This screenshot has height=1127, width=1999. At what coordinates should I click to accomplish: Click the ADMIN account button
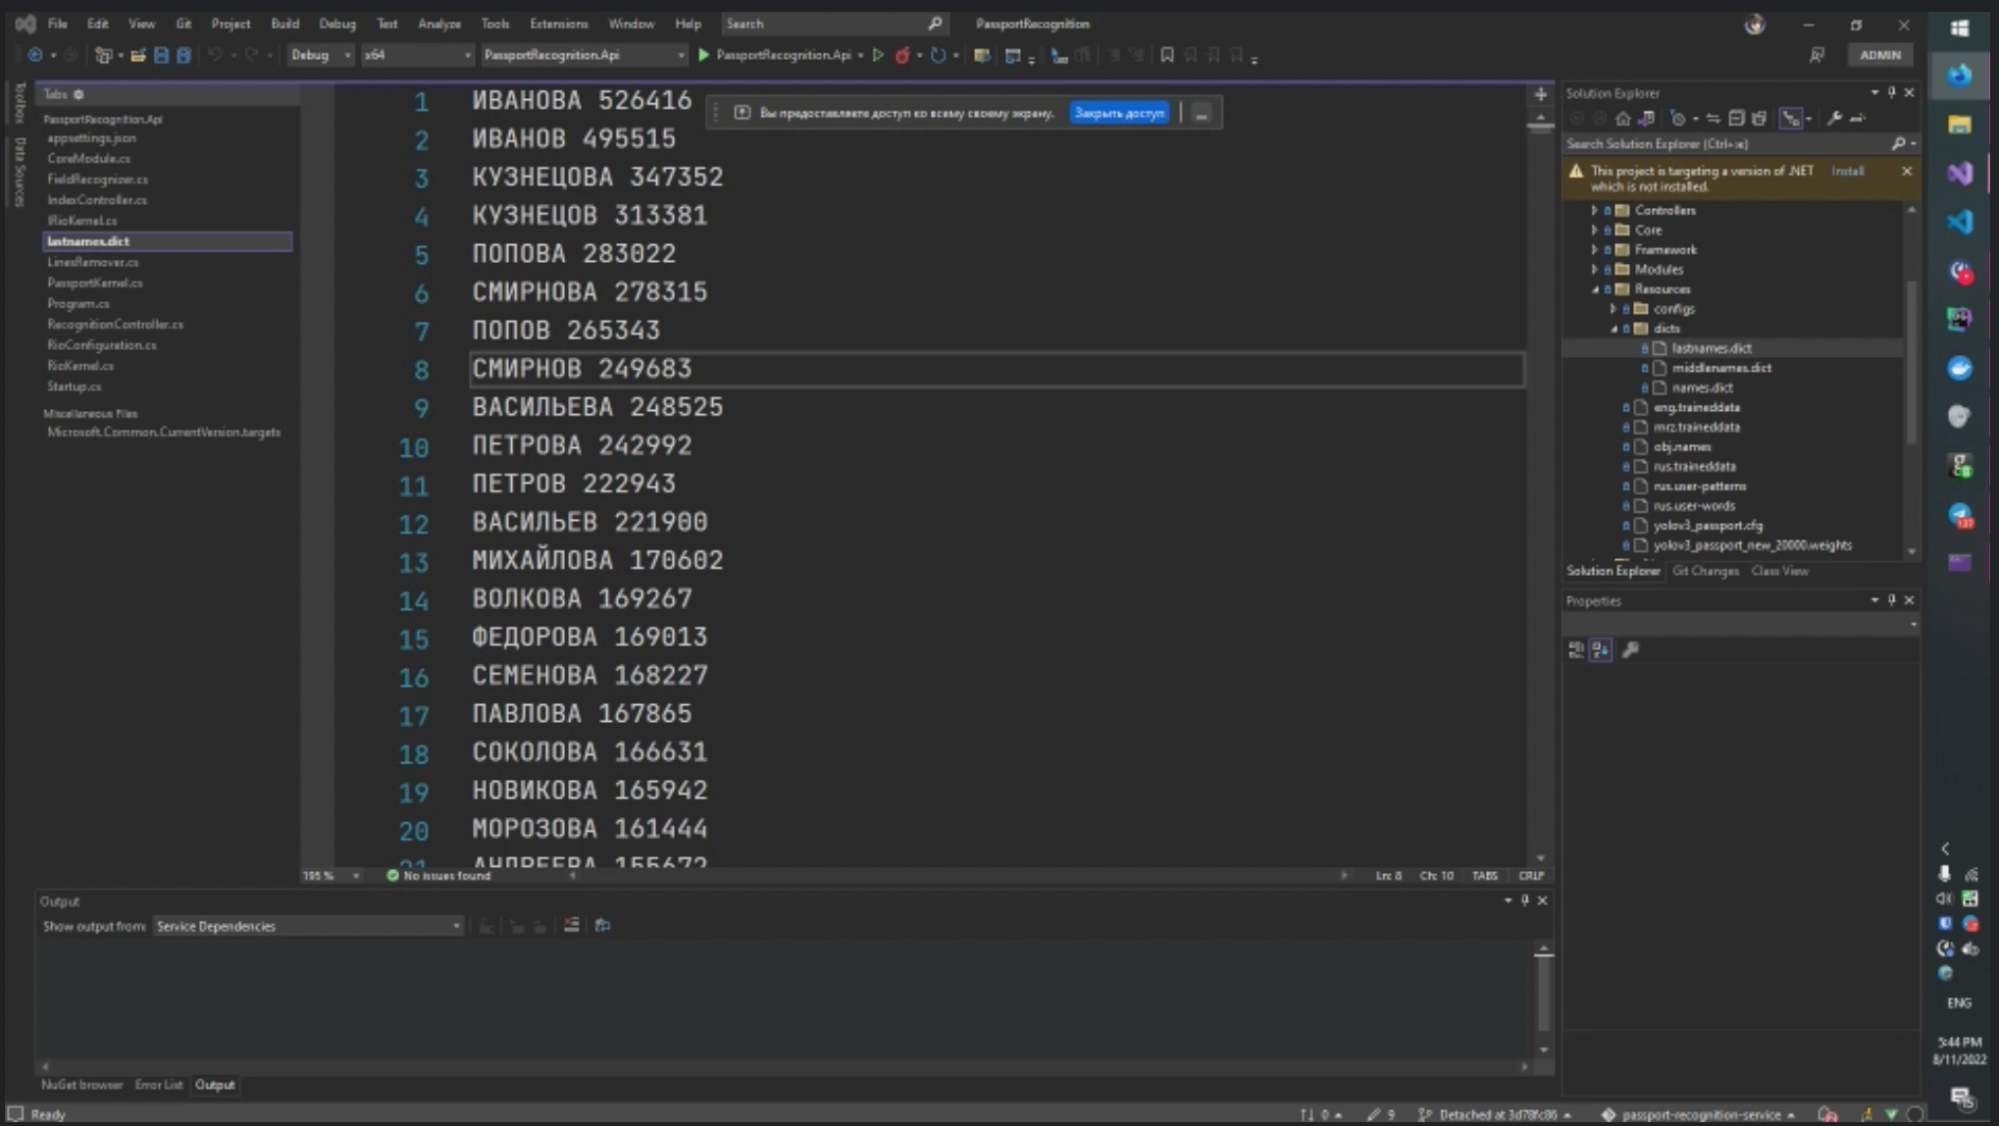(x=1880, y=55)
